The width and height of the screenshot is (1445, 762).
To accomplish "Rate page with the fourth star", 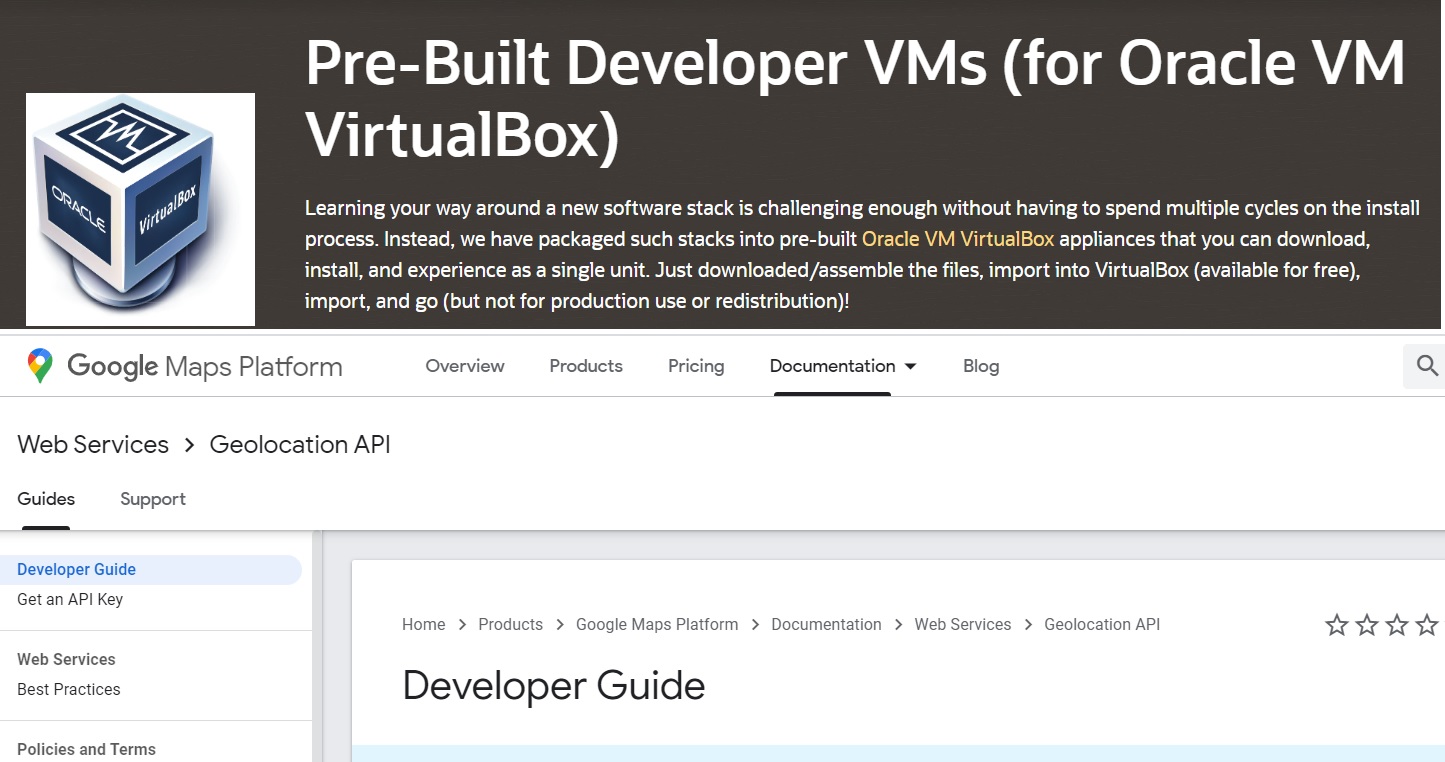I will click(1427, 625).
